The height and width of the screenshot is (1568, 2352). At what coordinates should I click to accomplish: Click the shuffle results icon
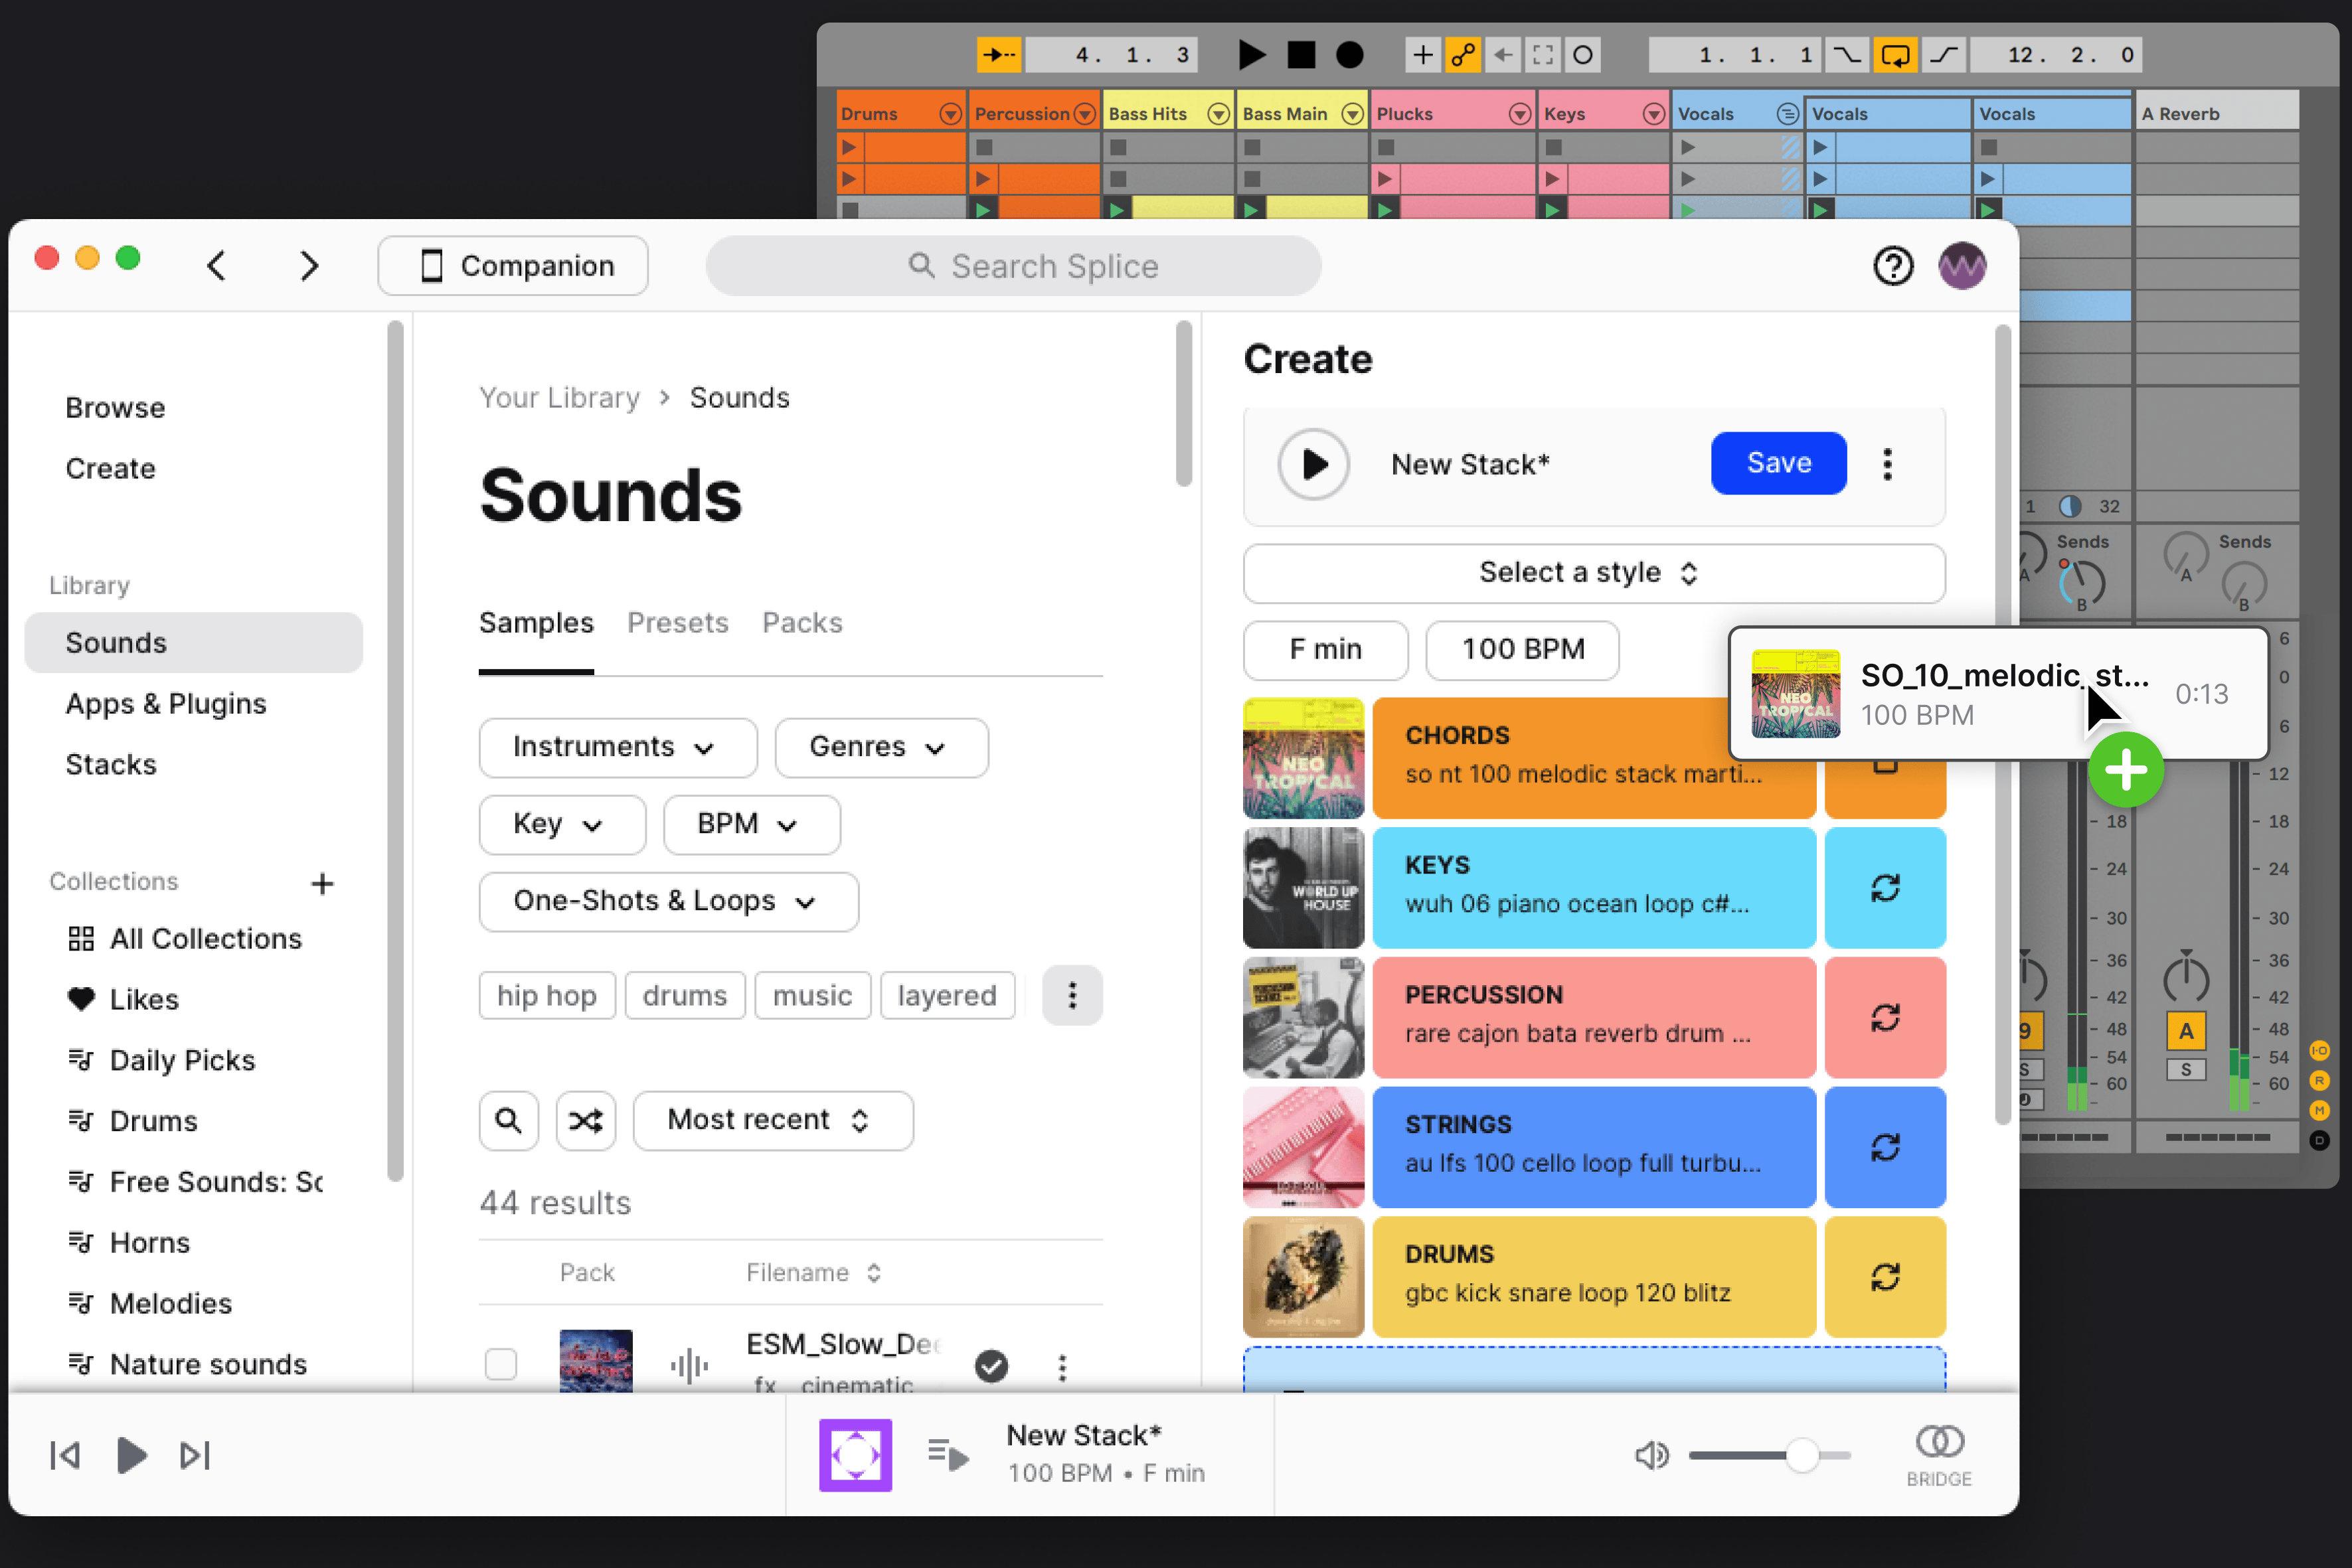(585, 1120)
